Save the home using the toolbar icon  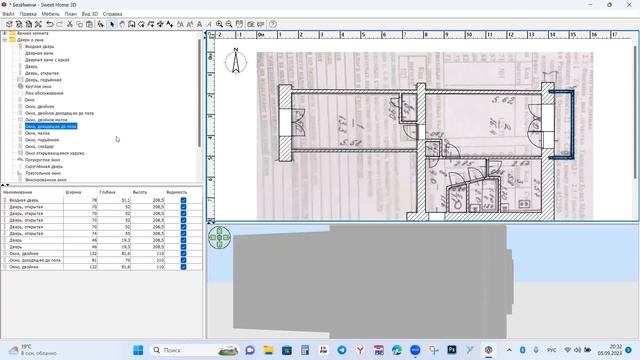[29, 24]
